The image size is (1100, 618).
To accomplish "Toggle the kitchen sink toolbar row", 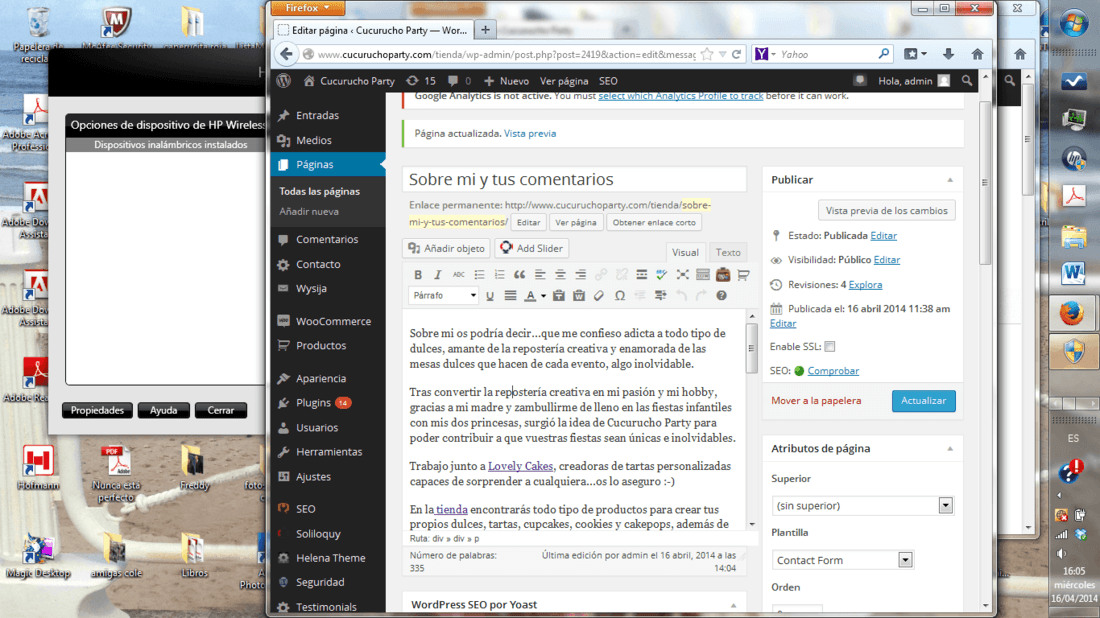I will tap(702, 275).
